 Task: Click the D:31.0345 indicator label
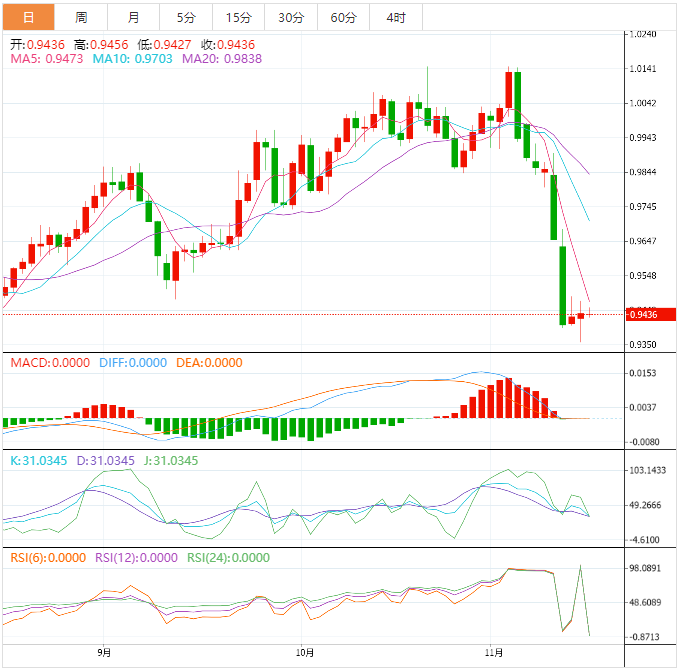(x=106, y=461)
